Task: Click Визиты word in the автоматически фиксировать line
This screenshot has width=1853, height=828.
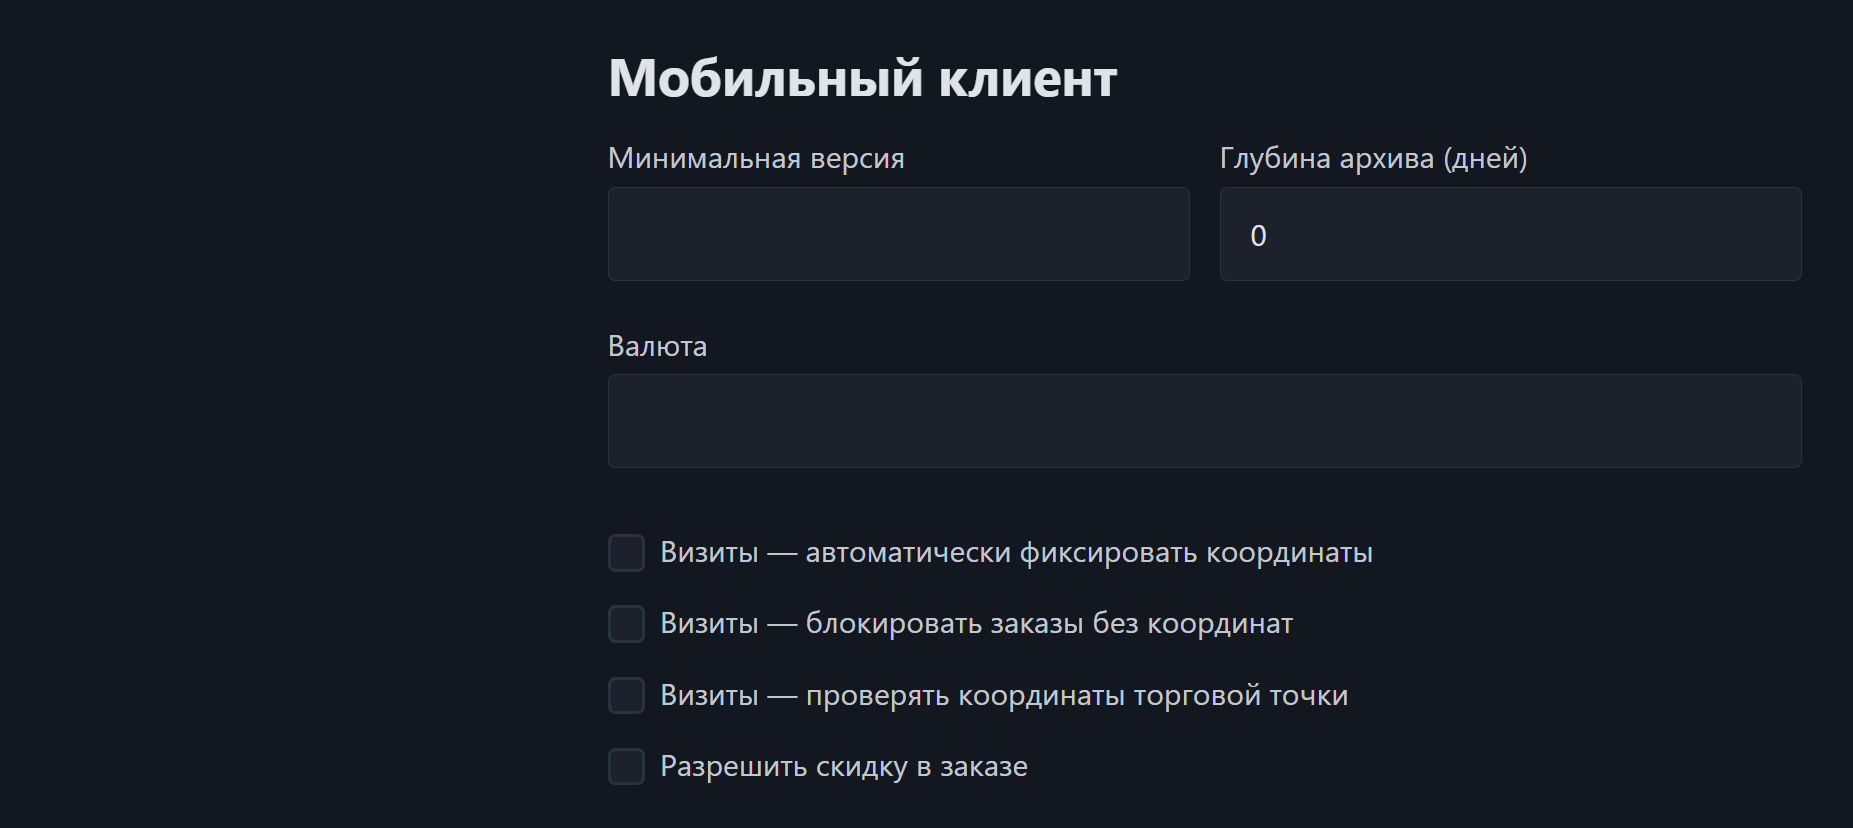Action: (x=709, y=553)
